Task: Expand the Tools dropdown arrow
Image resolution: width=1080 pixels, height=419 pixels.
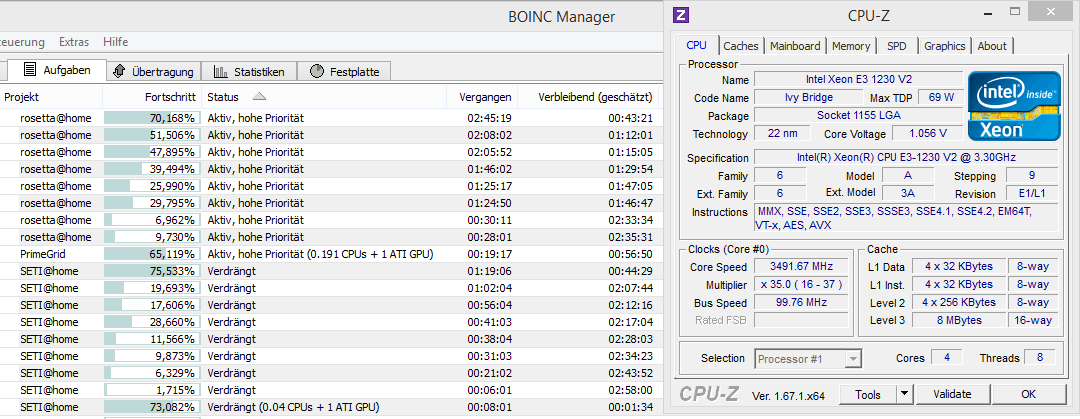Action: tap(904, 395)
